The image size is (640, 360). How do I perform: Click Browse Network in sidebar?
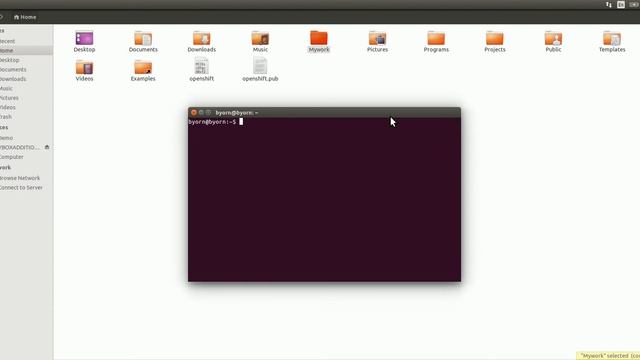tap(20, 178)
